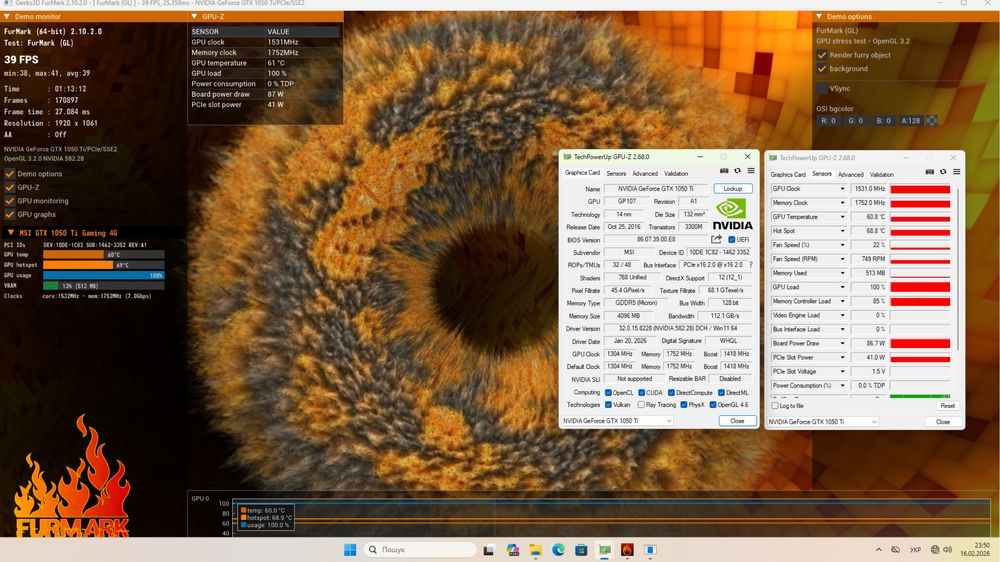Collapse MSI GTX 1050 Ti Gaming 4G section
This screenshot has height=562, width=1000.
11,233
